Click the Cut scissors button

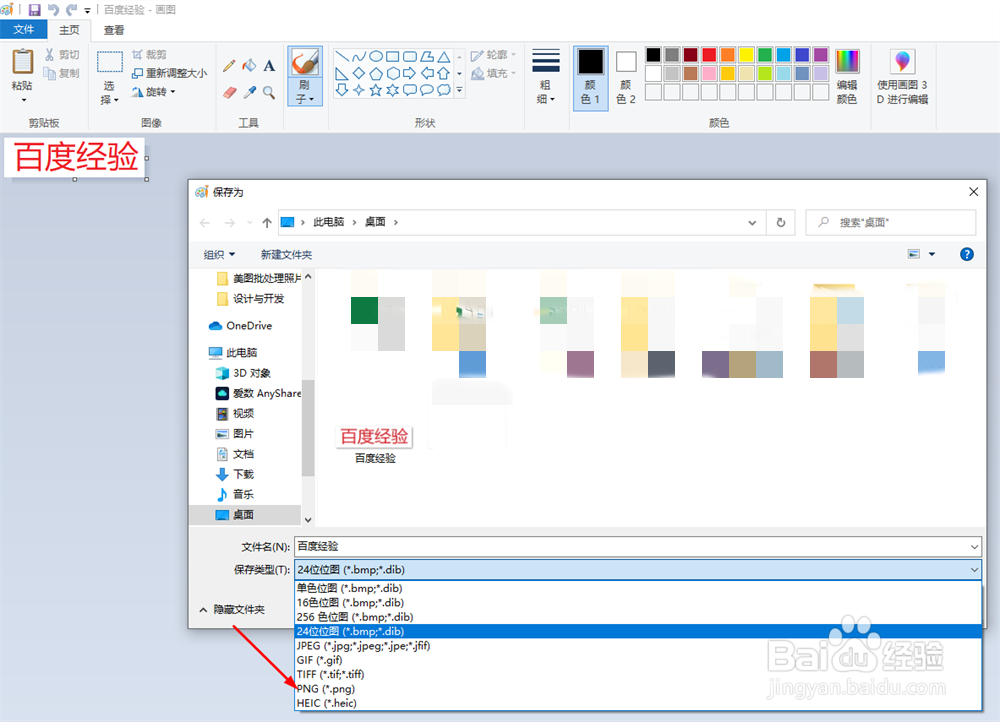61,55
